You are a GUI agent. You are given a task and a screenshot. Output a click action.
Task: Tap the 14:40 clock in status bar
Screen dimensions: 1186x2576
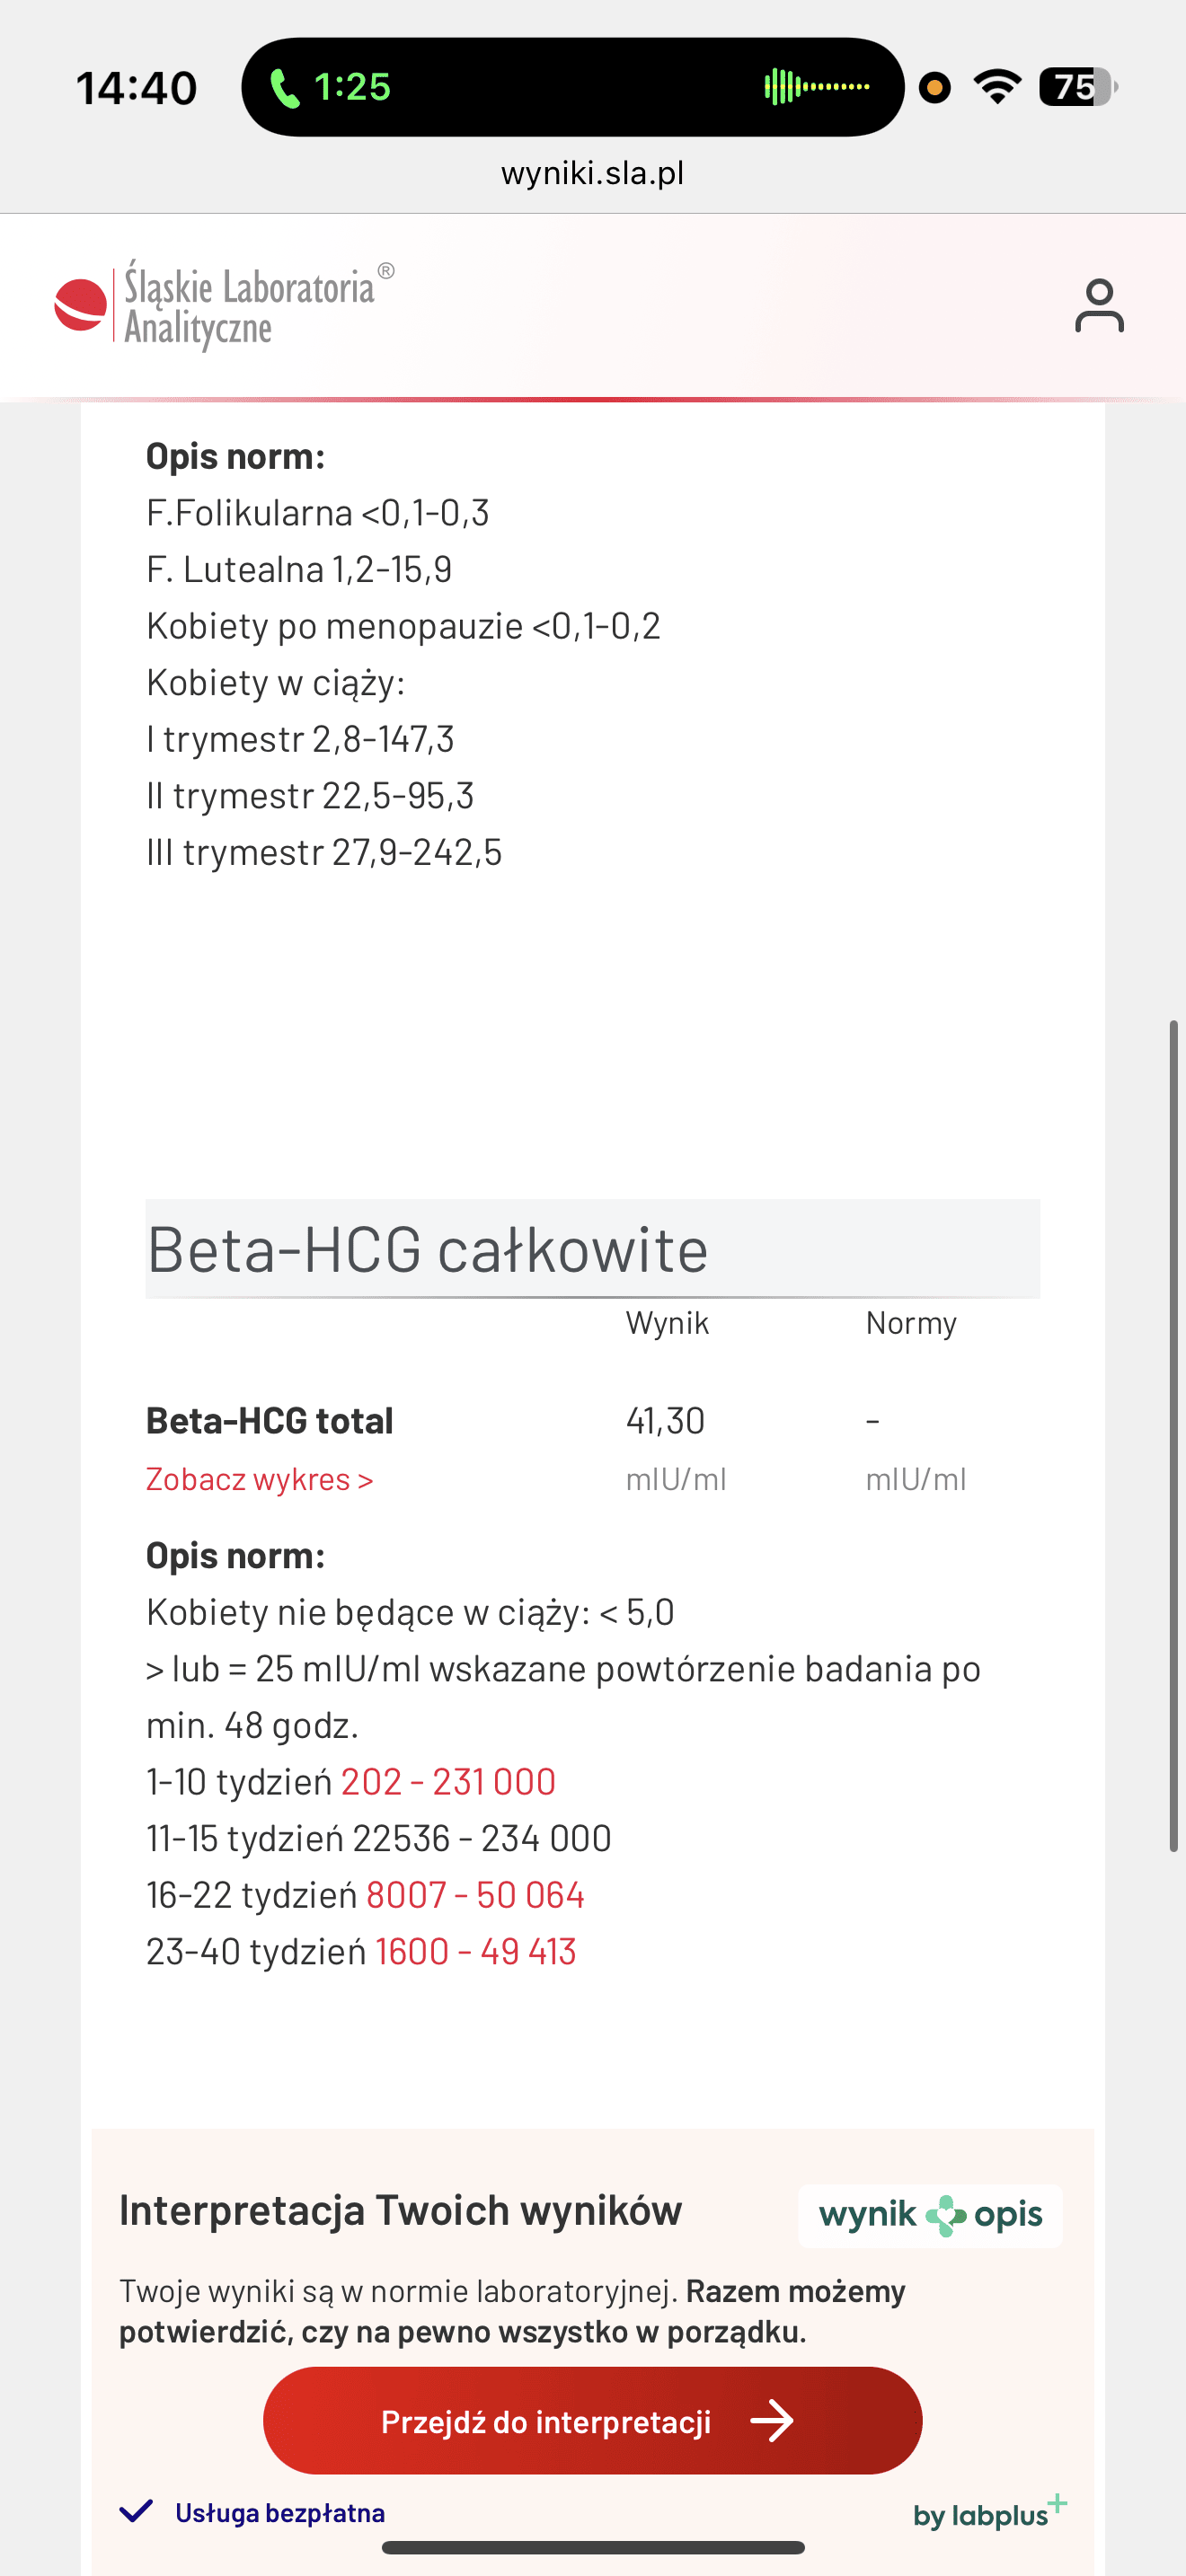(137, 88)
